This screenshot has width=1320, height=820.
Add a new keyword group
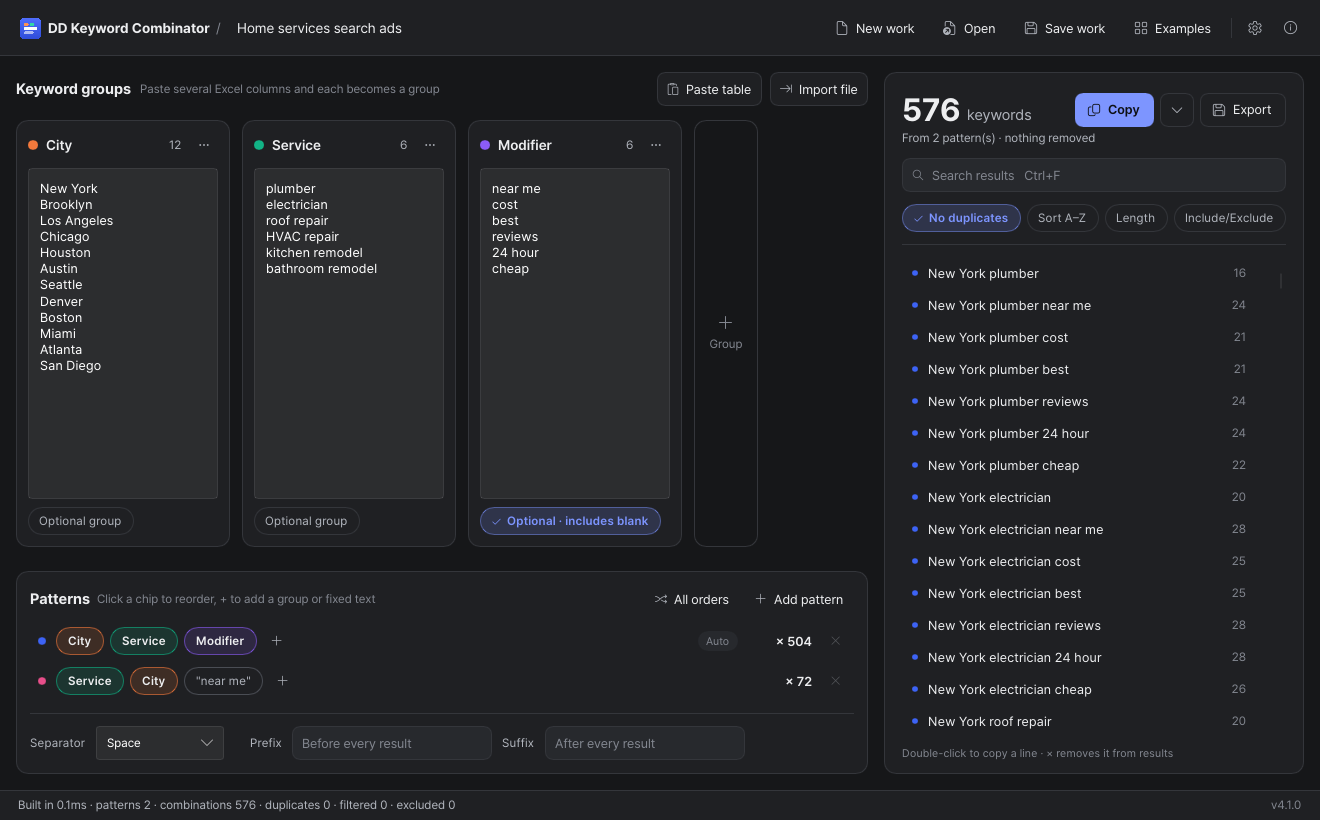726,333
